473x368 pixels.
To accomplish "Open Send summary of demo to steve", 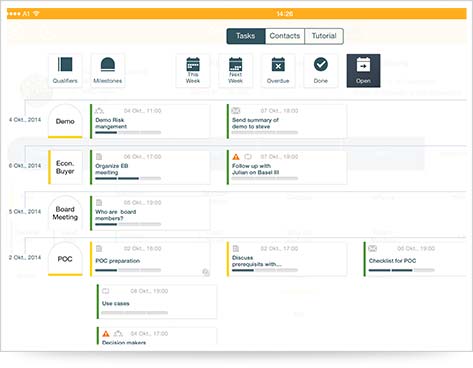I will tap(287, 121).
